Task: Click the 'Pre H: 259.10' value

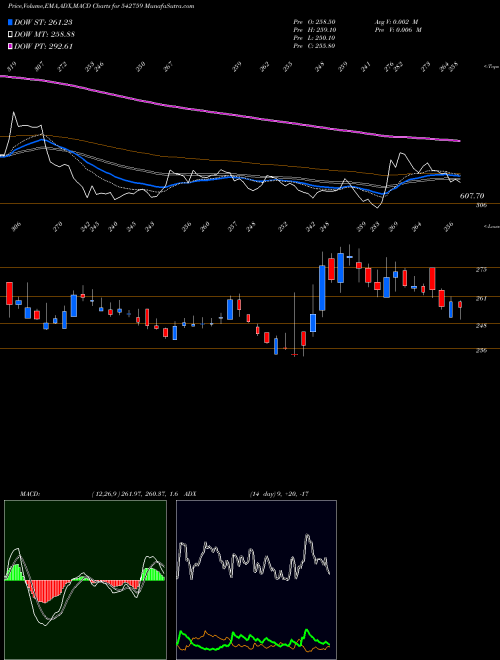Action: point(314,30)
